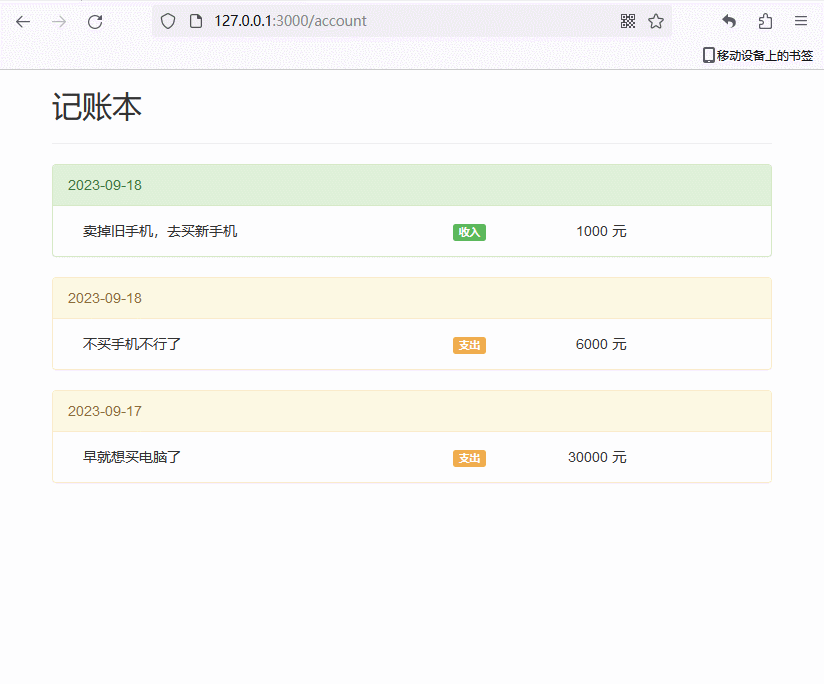Reload the page with the refresh icon
Image resolution: width=824 pixels, height=684 pixels.
click(x=95, y=21)
